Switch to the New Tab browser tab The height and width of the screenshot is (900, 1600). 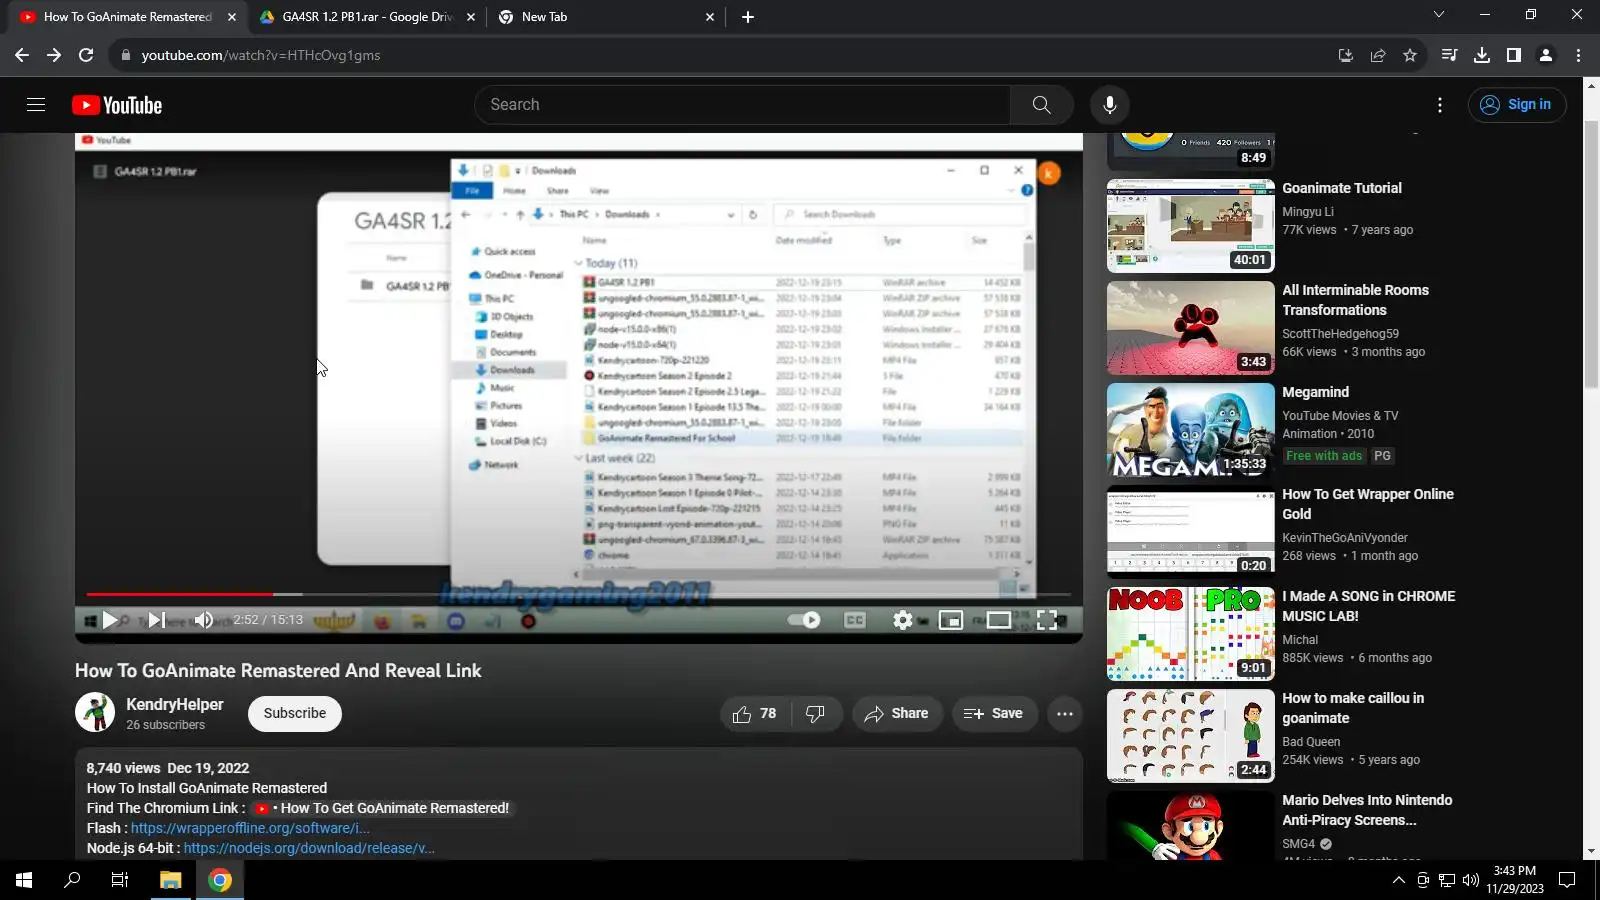604,17
